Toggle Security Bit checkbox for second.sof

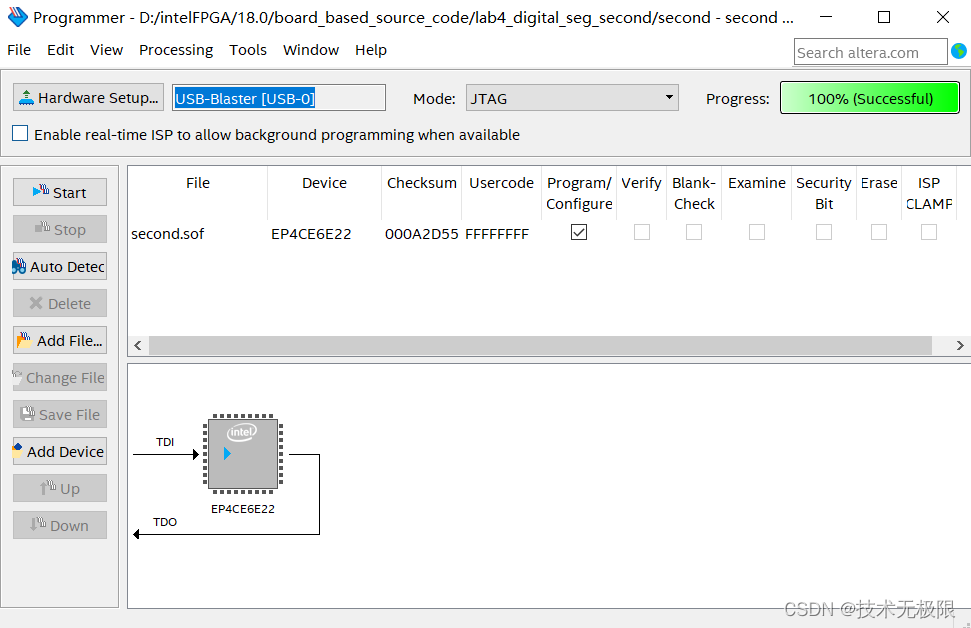824,232
